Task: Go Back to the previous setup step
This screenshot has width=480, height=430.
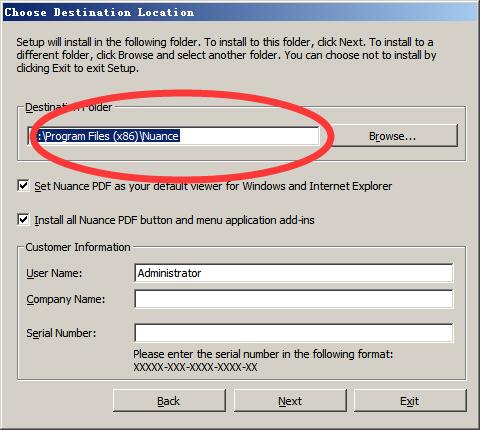Action: point(169,401)
